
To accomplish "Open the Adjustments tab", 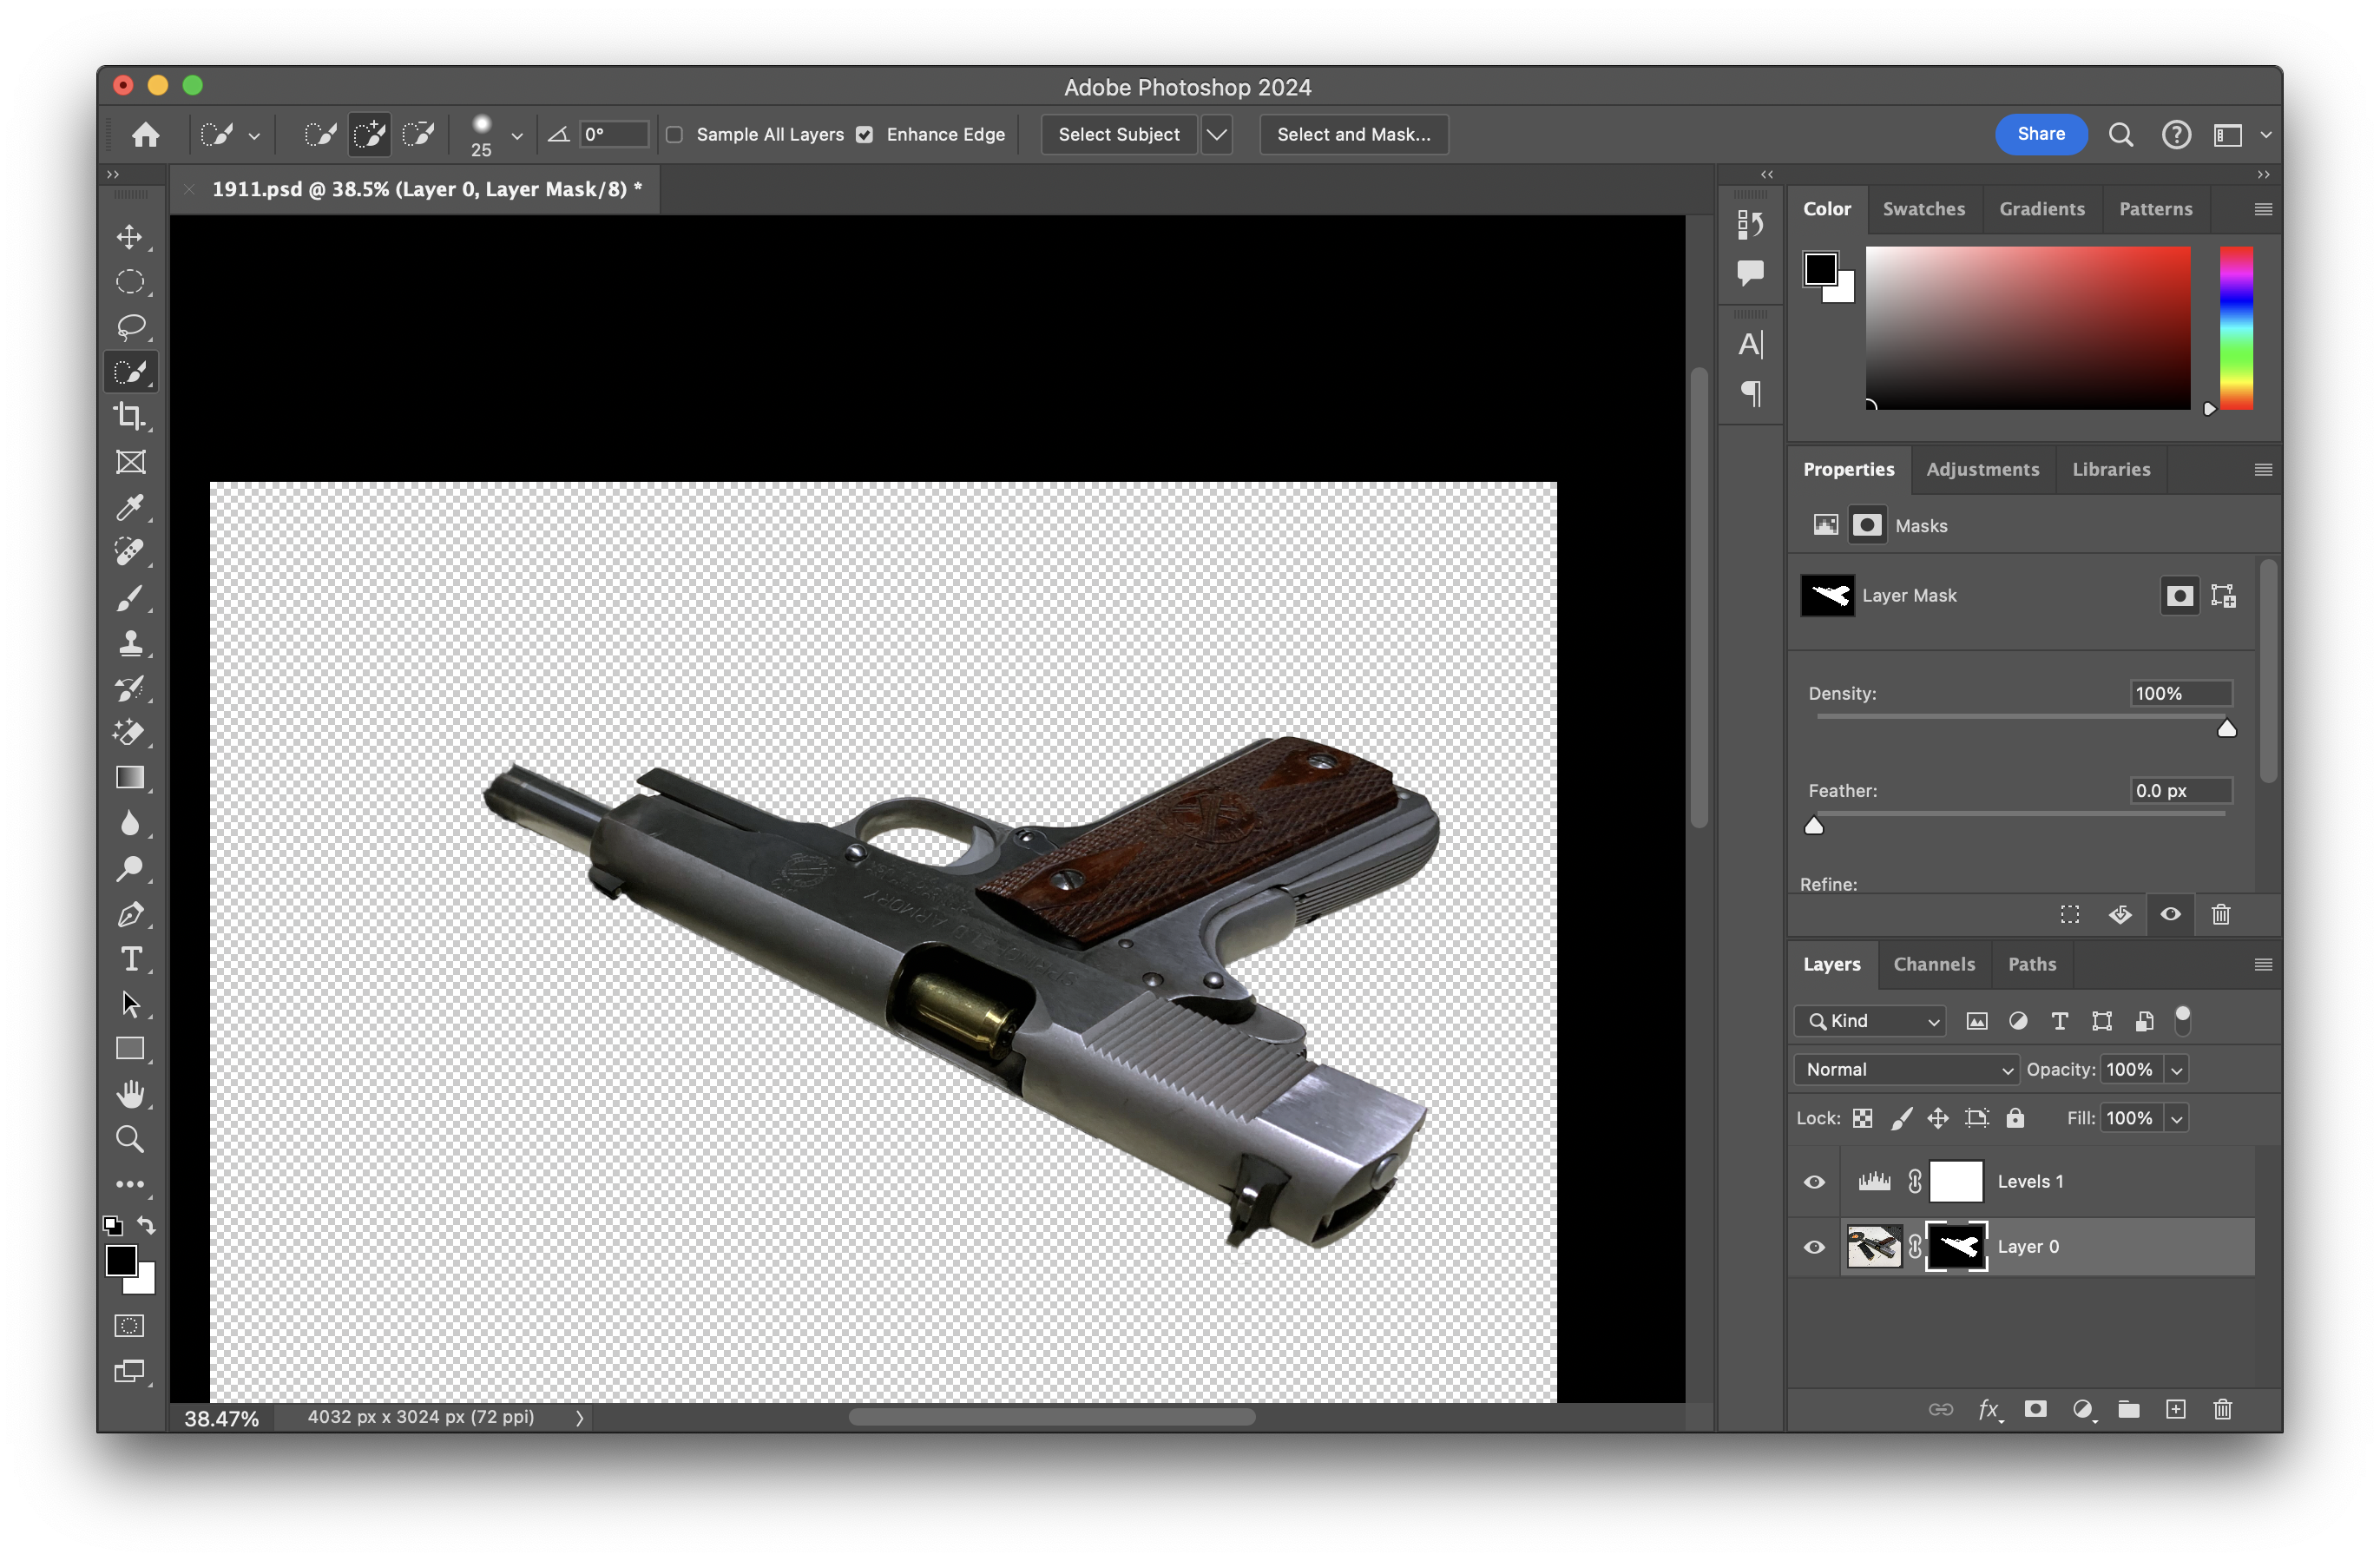I will click(1982, 469).
